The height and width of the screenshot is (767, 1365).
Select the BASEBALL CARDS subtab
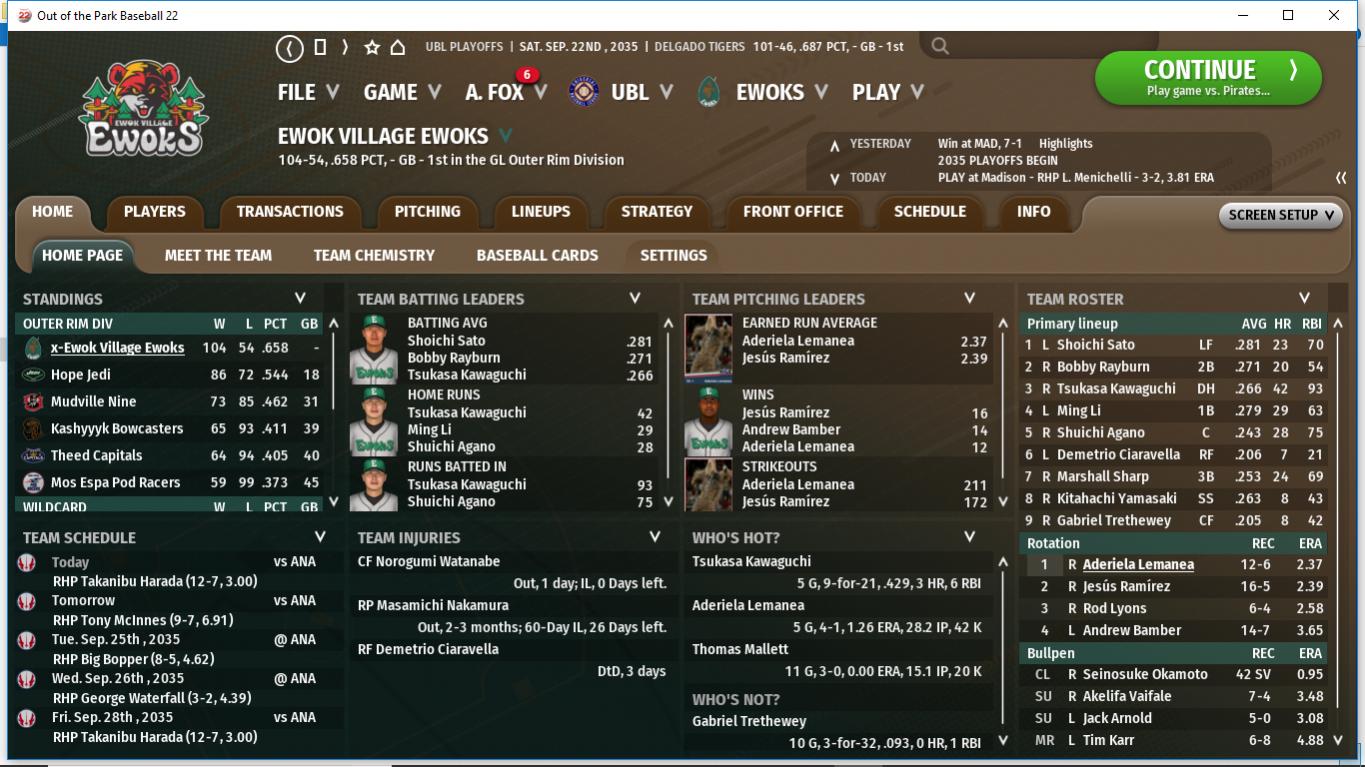point(537,255)
